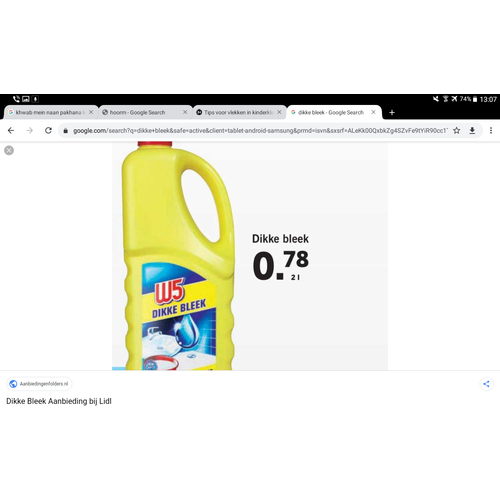The width and height of the screenshot is (500, 500).
Task: Close the 'dikke bleek' tab
Action: (x=374, y=112)
